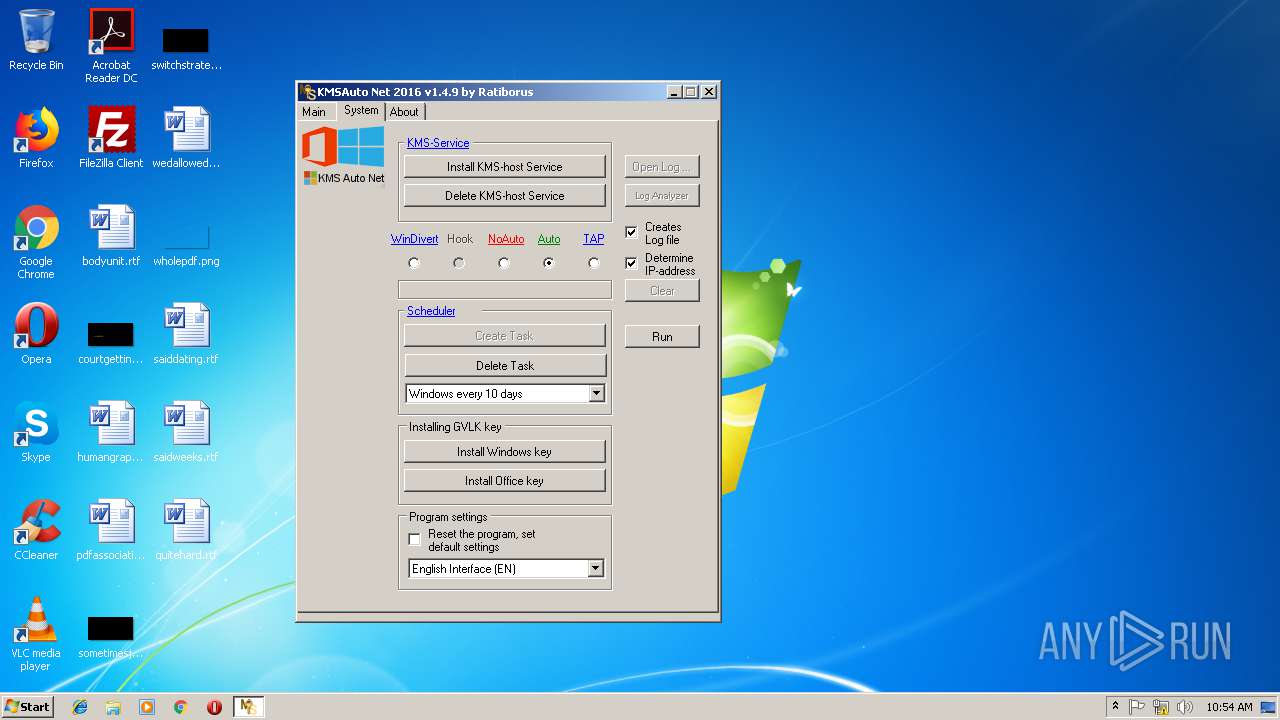The image size is (1280, 720).
Task: Click Action Center flag in tray
Action: [x=1137, y=707]
